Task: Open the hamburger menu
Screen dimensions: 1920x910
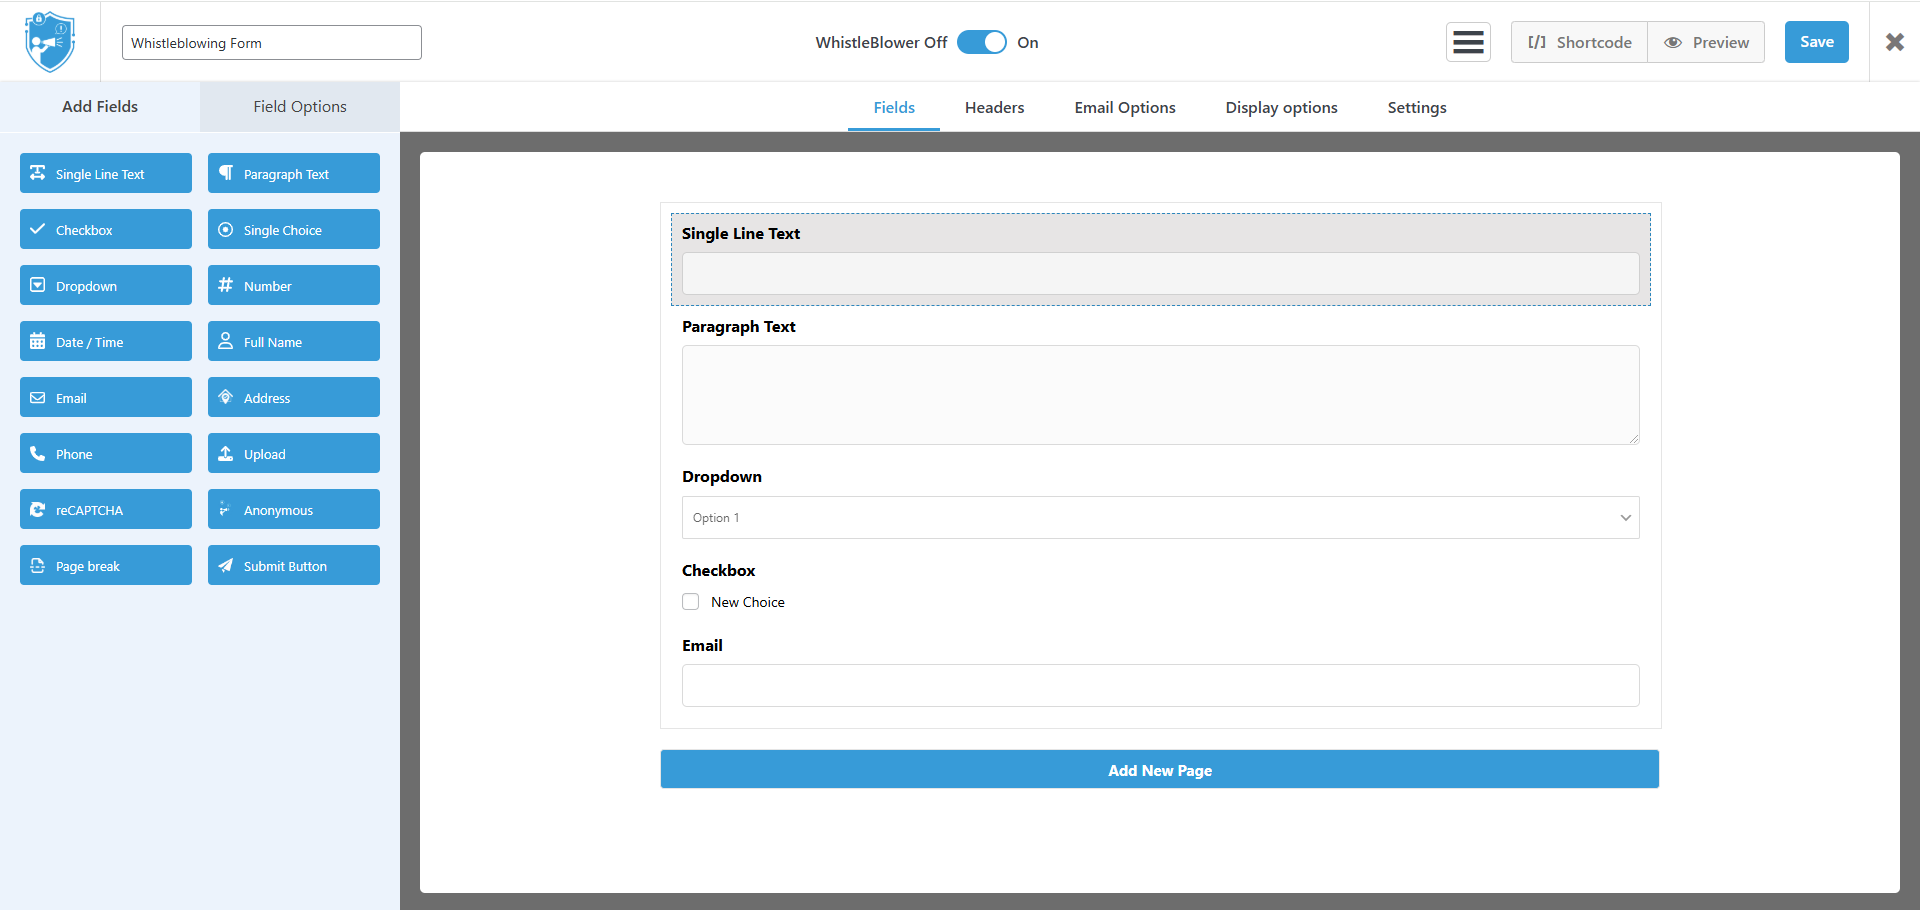Action: (1468, 42)
